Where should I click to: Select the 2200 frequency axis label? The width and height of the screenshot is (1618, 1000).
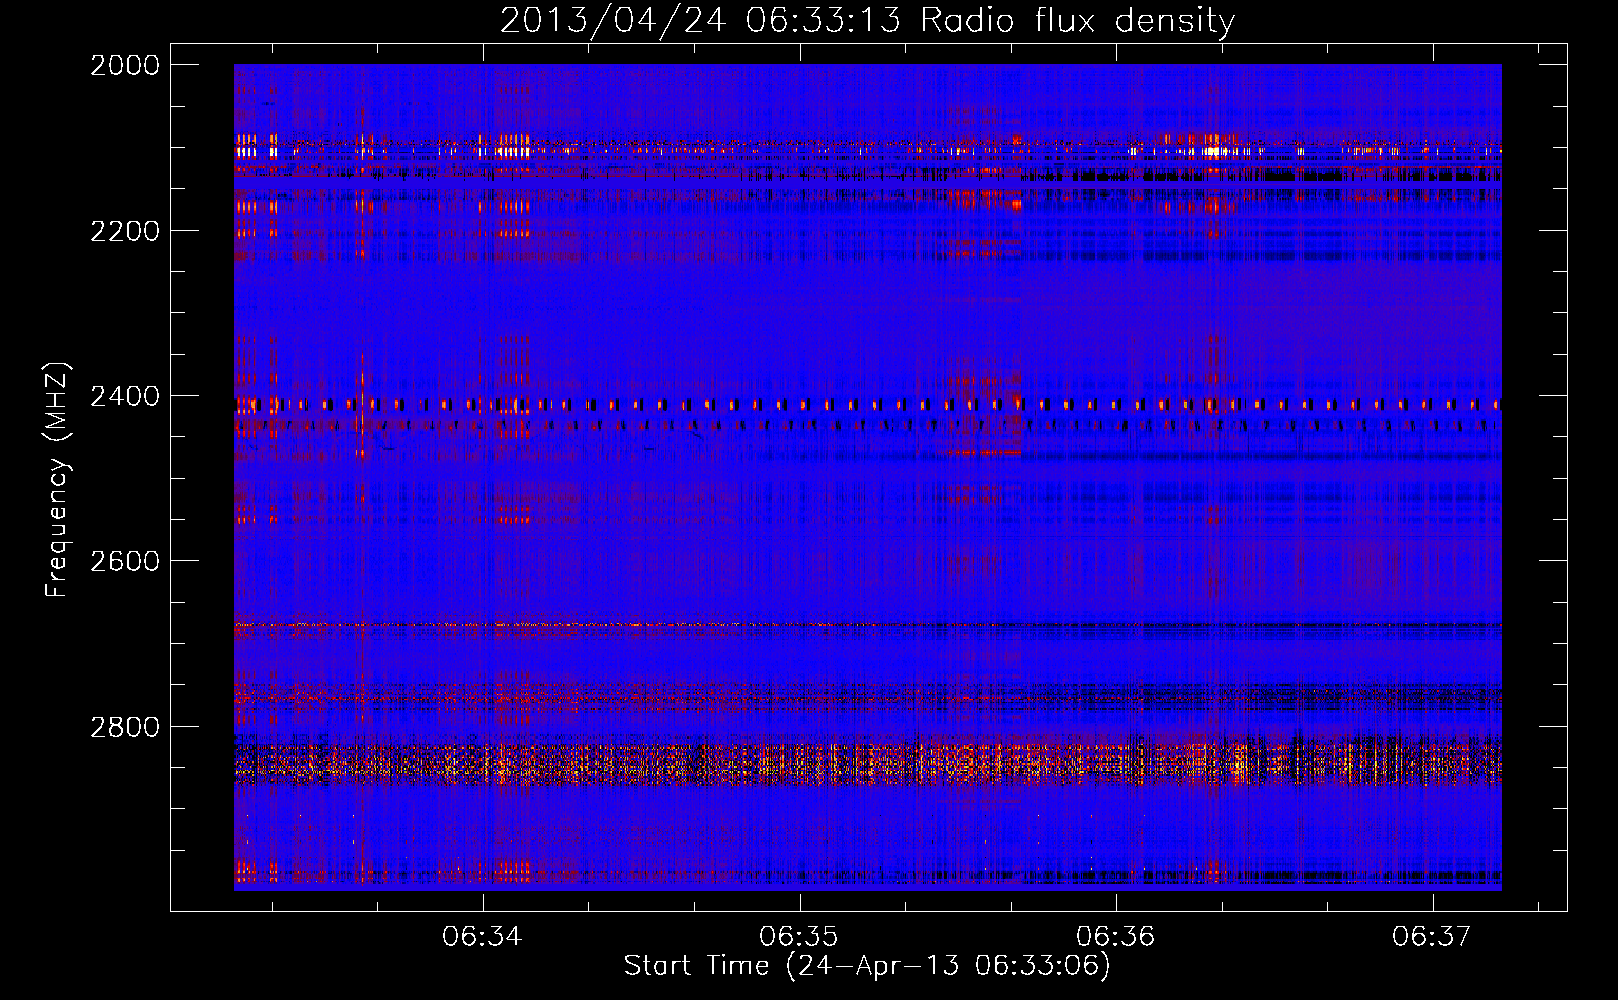125,231
